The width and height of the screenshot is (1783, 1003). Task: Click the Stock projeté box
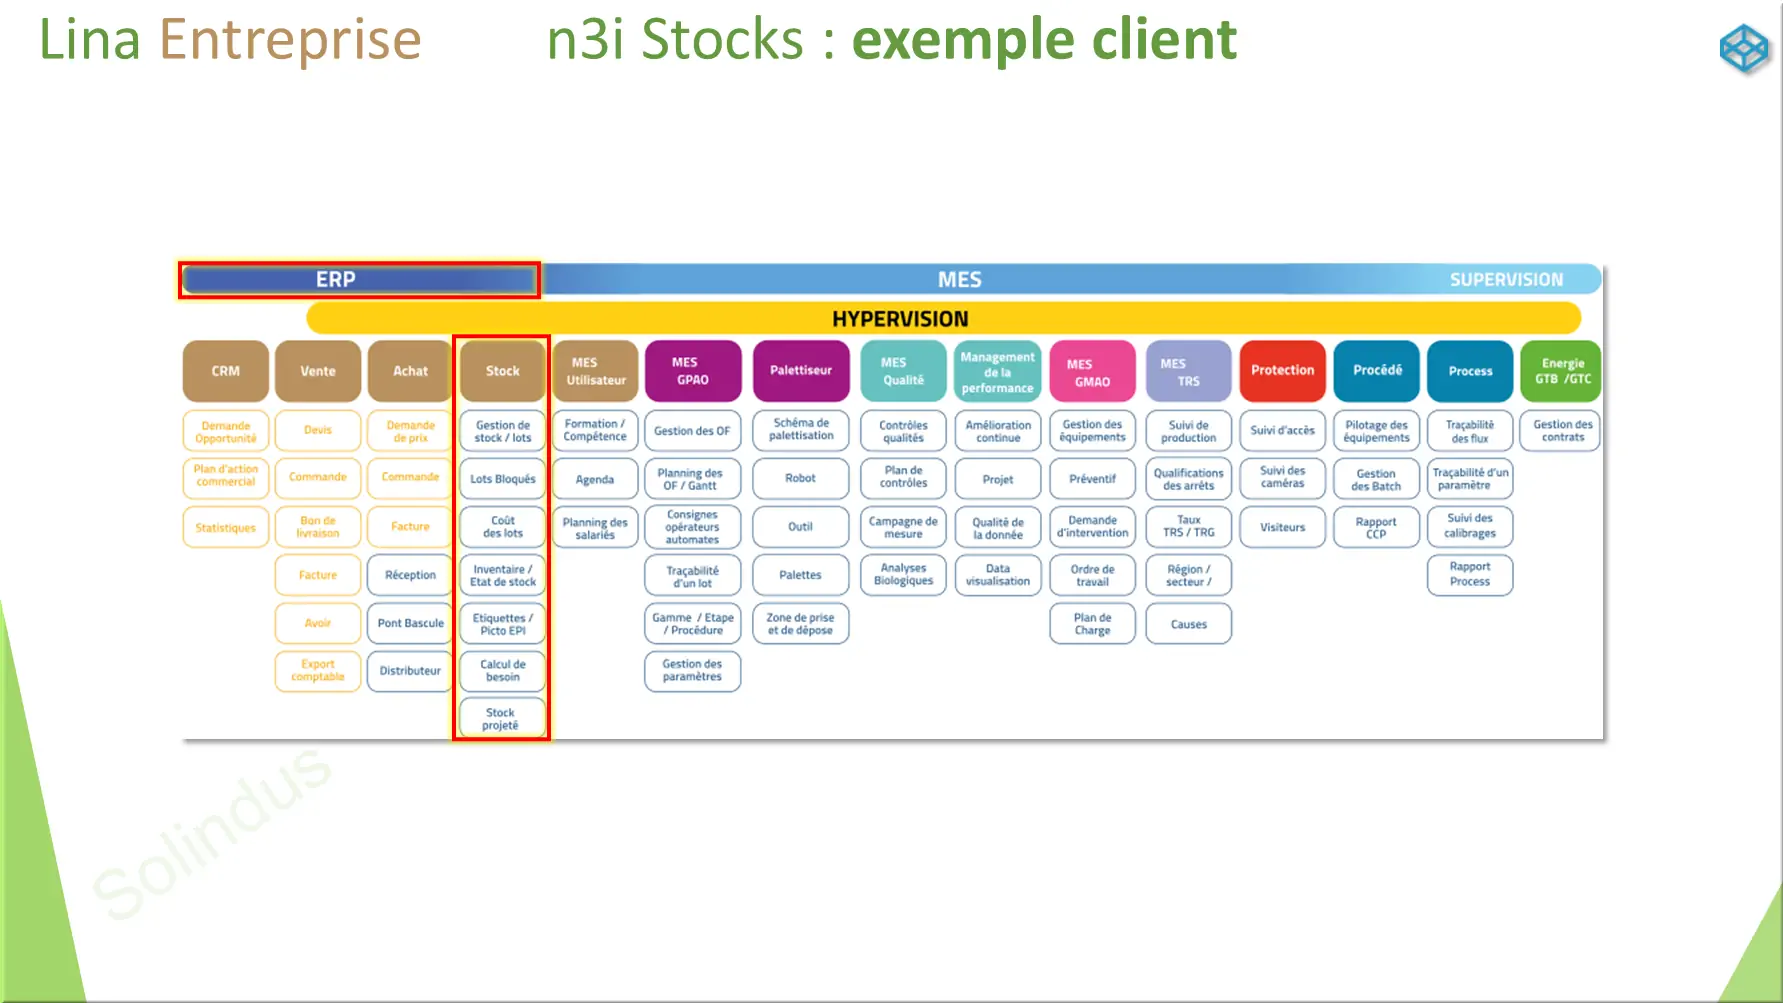coord(501,719)
